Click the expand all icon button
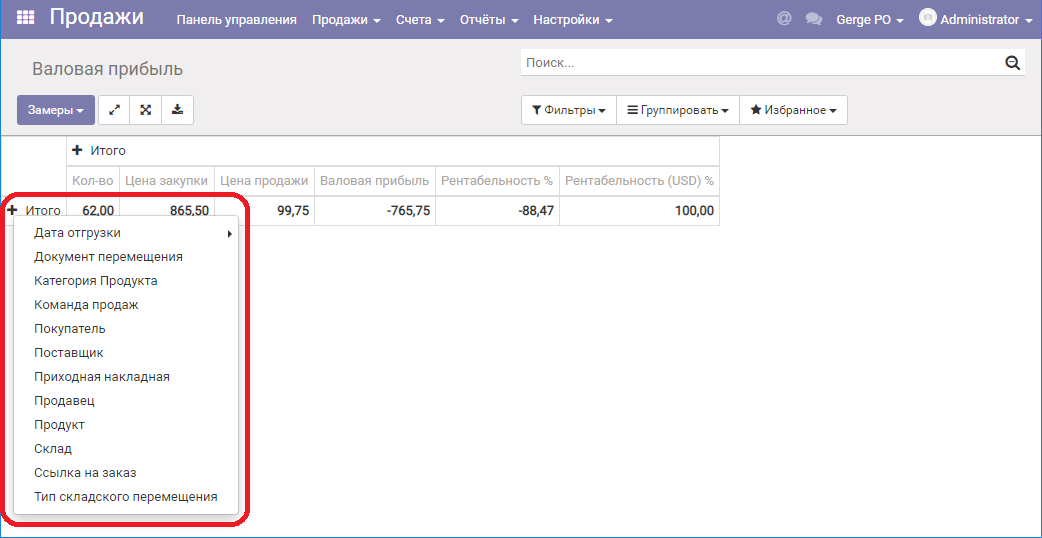1042x538 pixels. [x=146, y=110]
